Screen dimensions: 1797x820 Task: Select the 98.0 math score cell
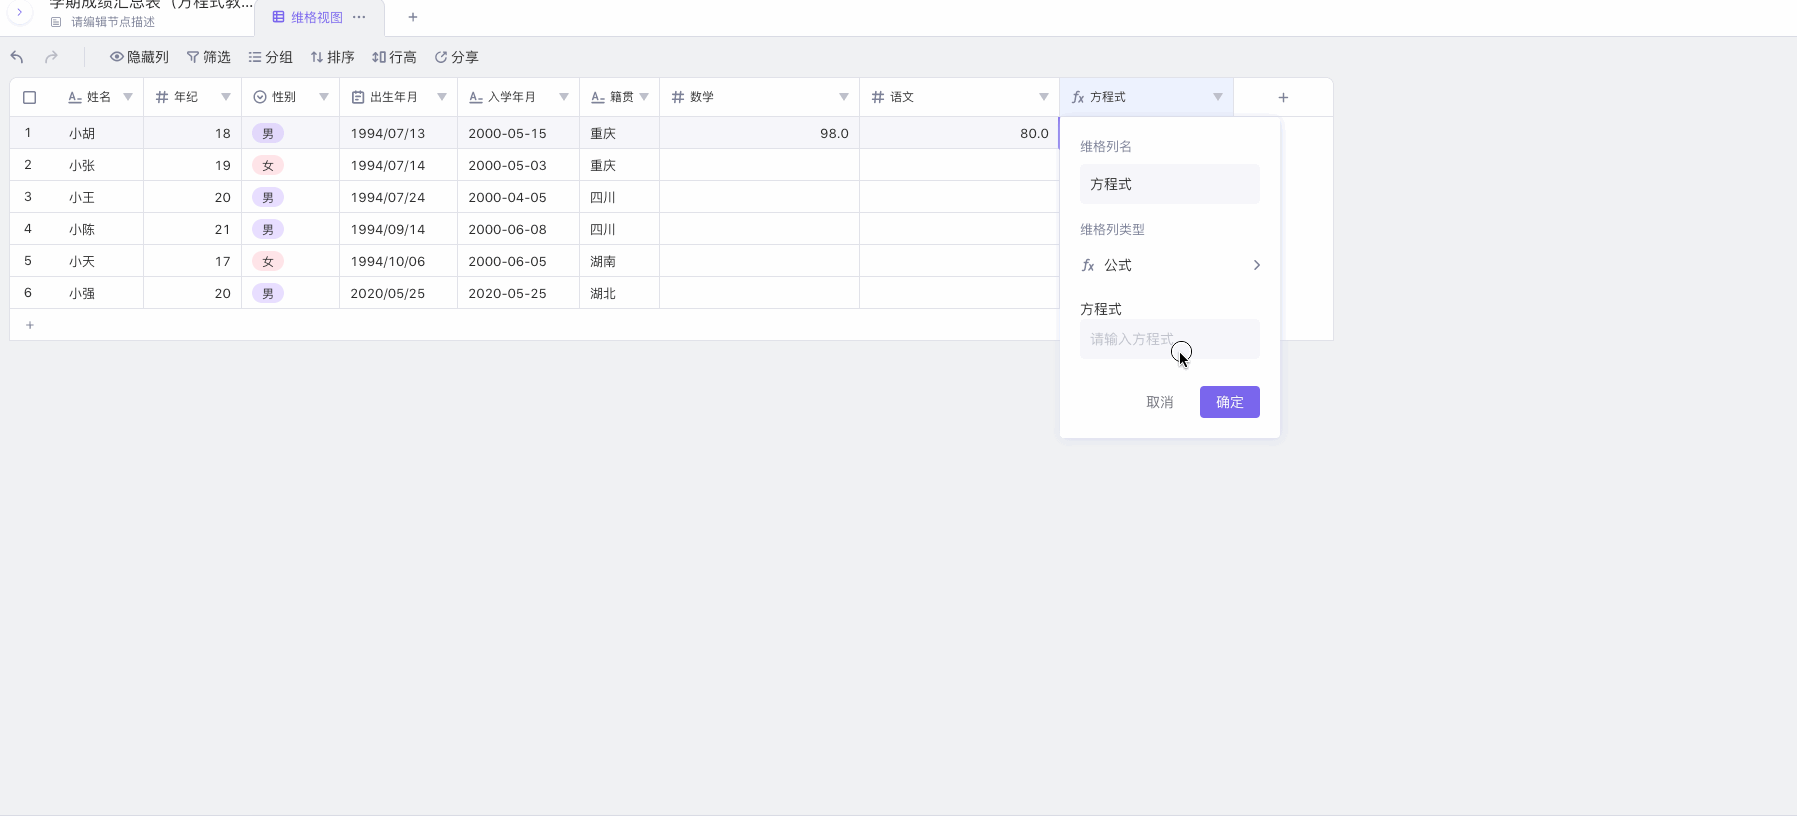[x=759, y=133]
